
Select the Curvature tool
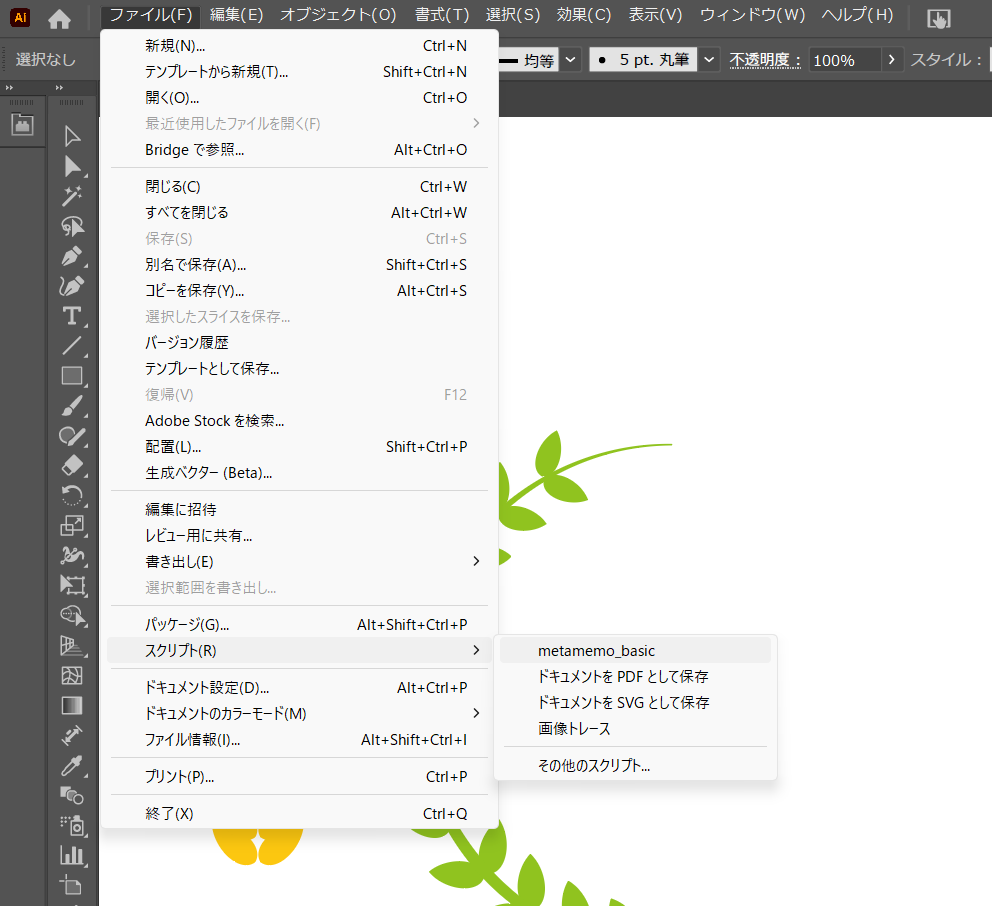(72, 286)
